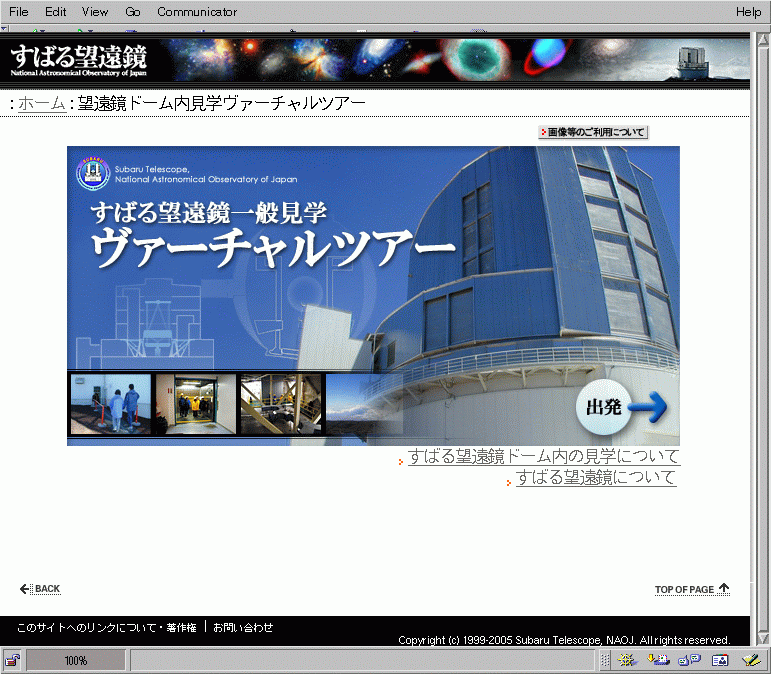
Task: Click the BACK link at page bottom
Action: tap(41, 589)
